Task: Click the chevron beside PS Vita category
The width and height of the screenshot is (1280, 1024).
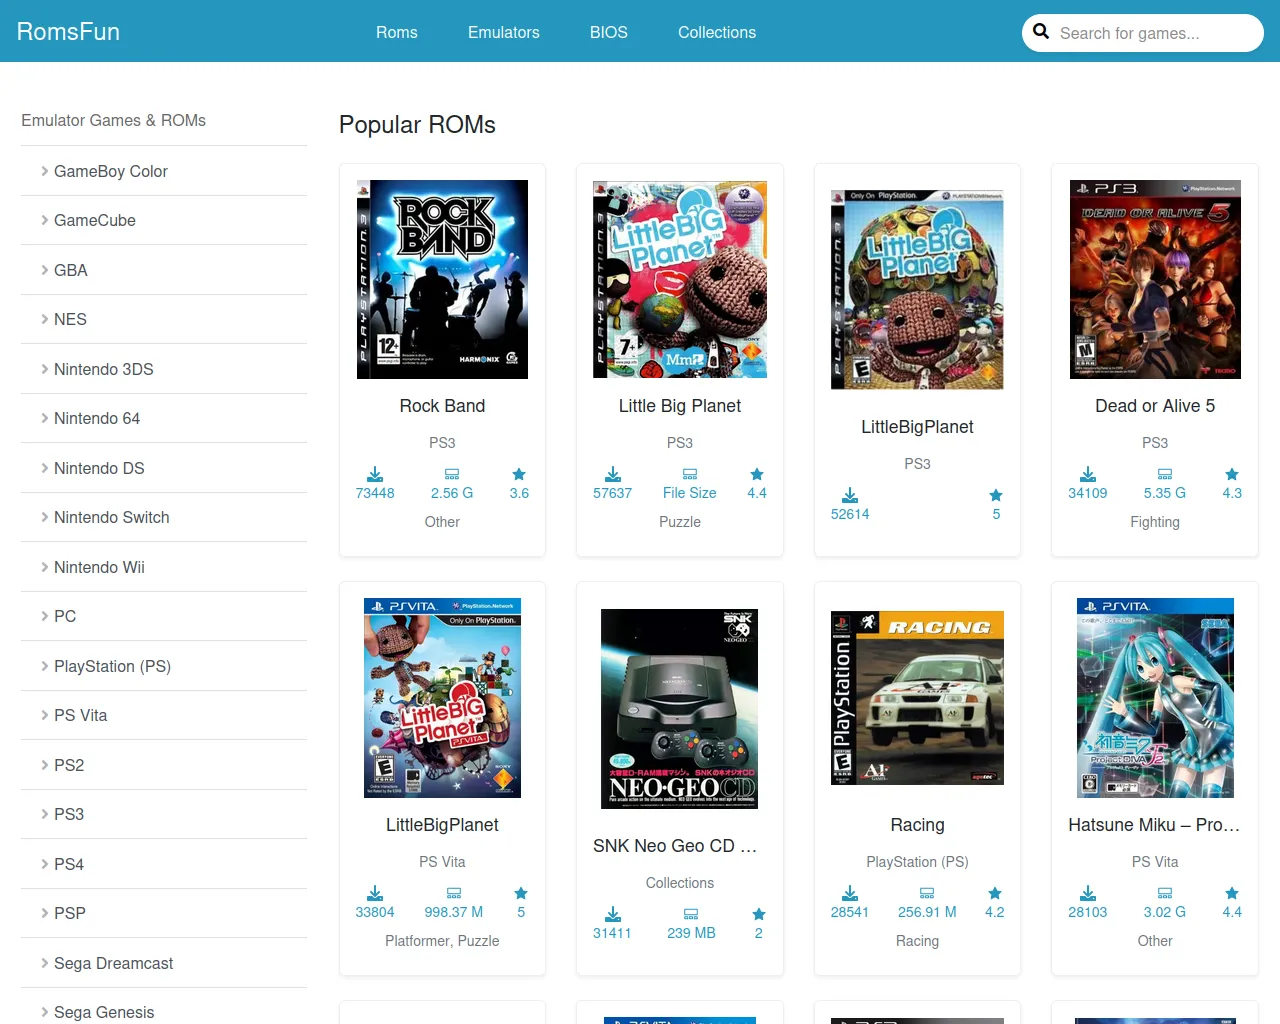Action: pyautogui.click(x=44, y=715)
